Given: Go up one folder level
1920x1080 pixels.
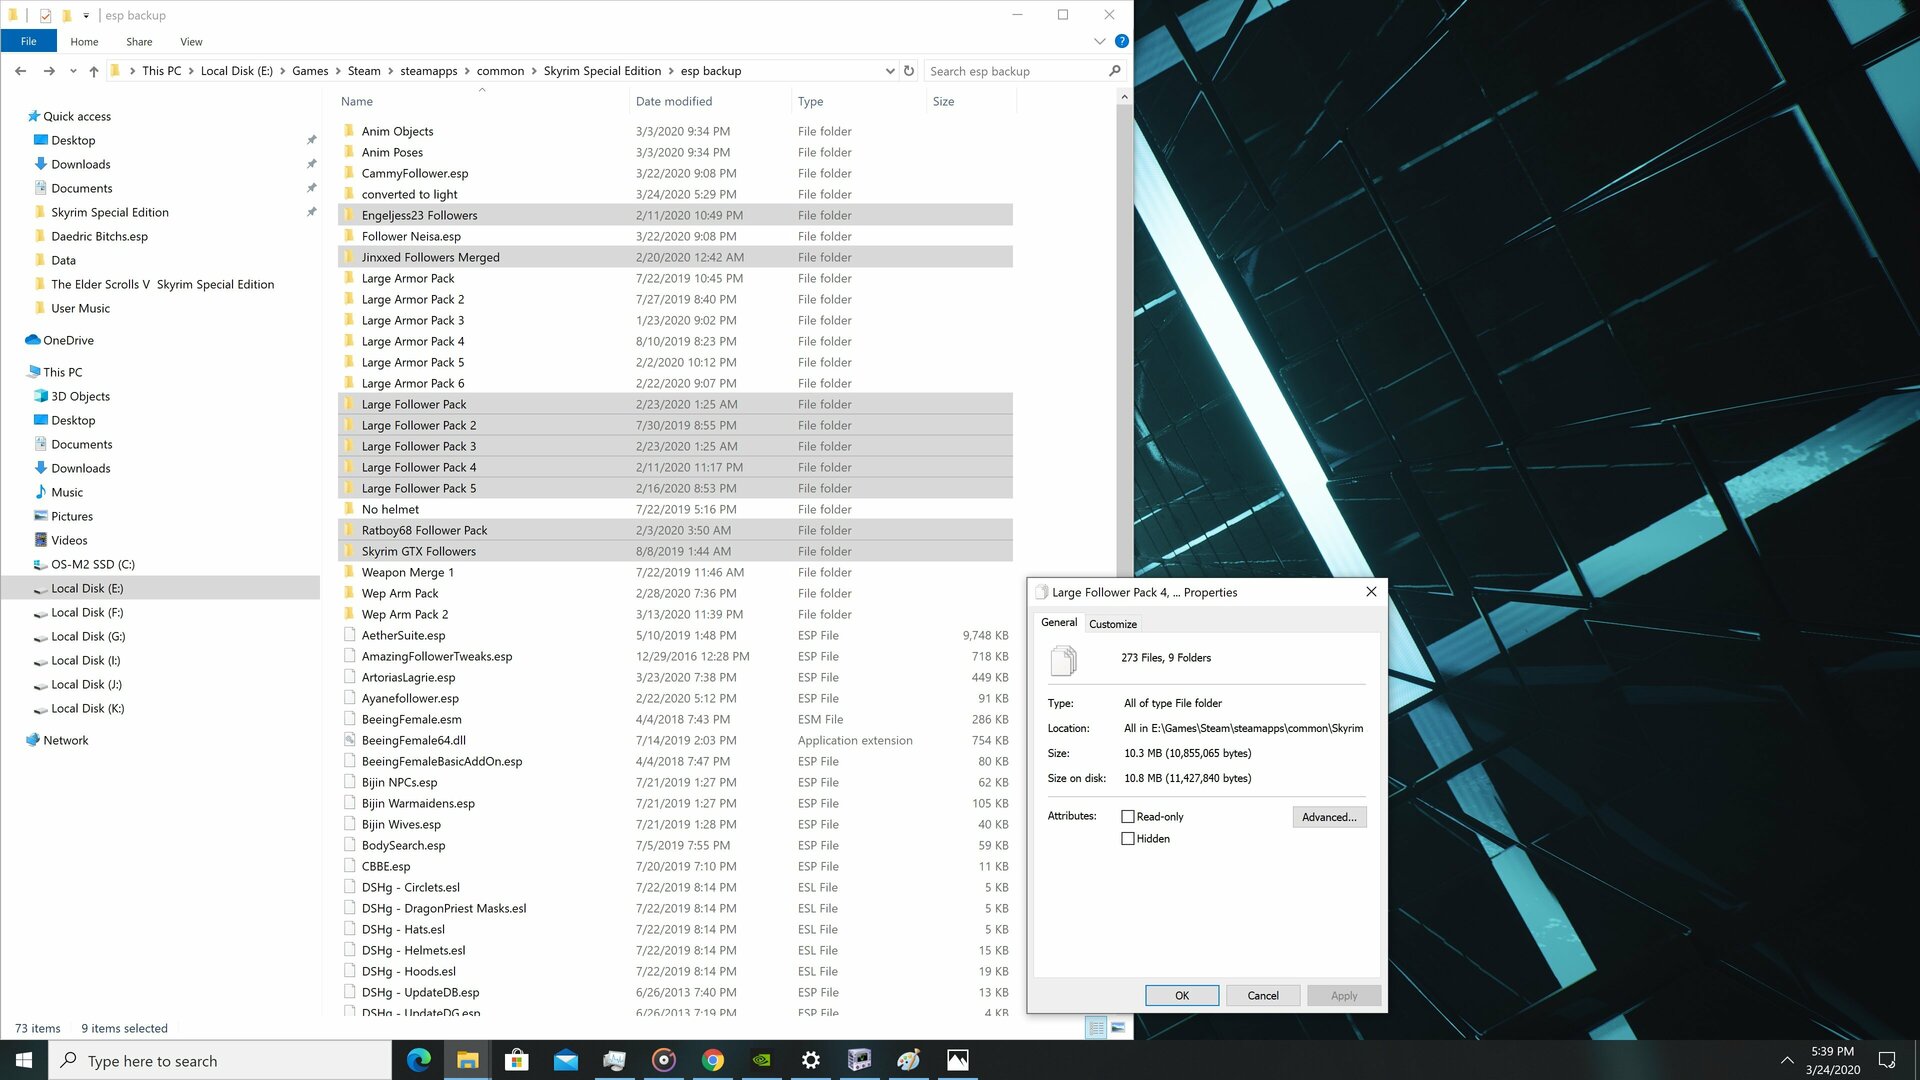Looking at the screenshot, I should pos(94,71).
